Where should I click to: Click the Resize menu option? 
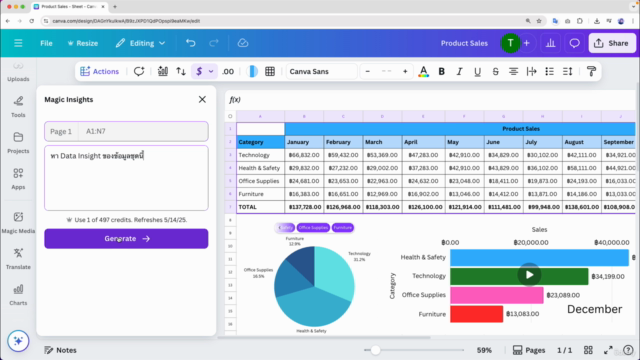click(x=82, y=43)
